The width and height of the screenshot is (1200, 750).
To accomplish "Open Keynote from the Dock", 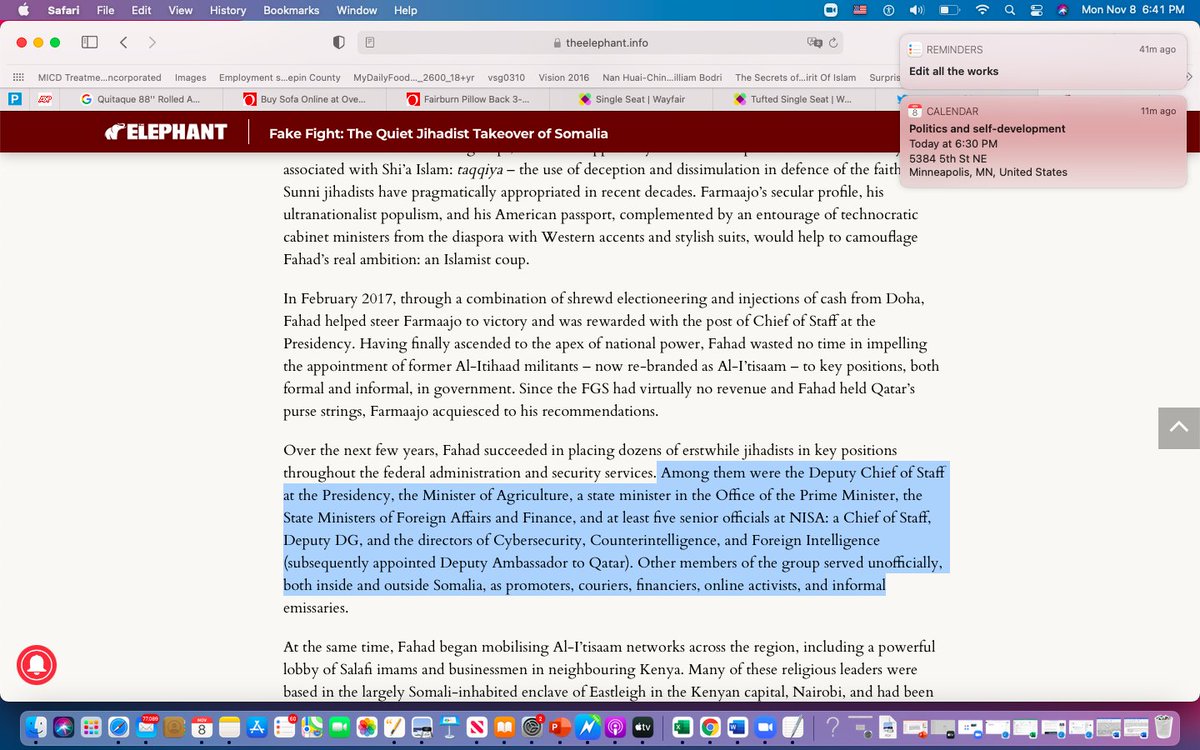I will (x=450, y=727).
